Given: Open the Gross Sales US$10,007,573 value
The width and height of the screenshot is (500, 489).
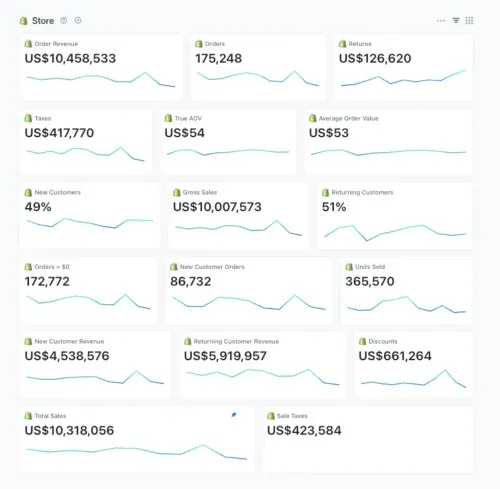Looking at the screenshot, I should (x=217, y=207).
